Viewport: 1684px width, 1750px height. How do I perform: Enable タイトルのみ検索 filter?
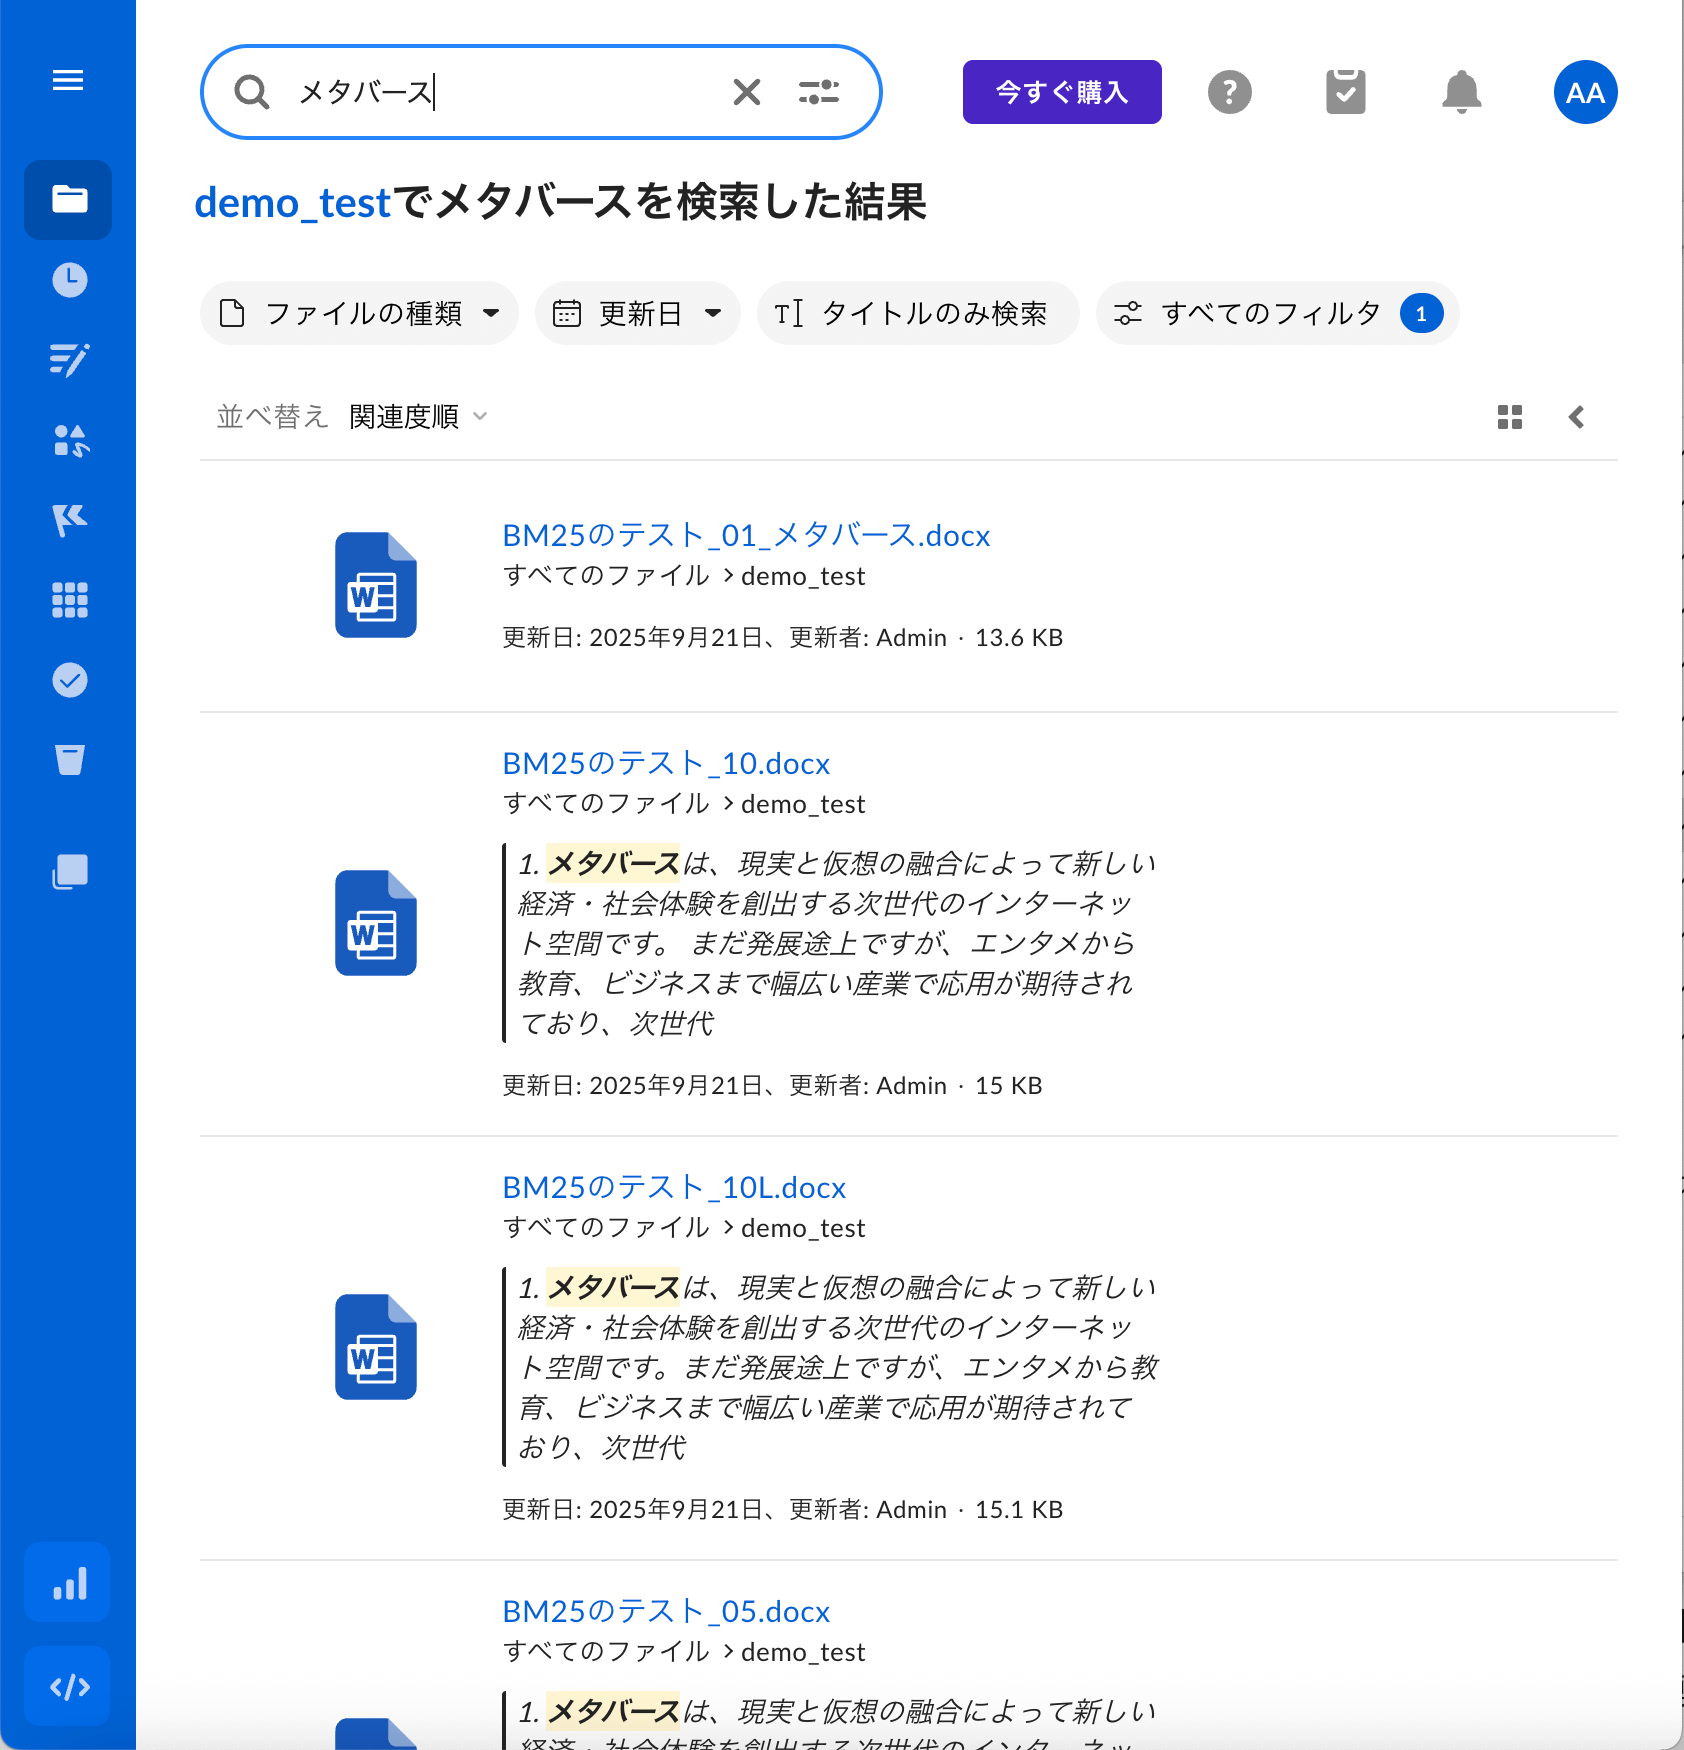tap(917, 313)
